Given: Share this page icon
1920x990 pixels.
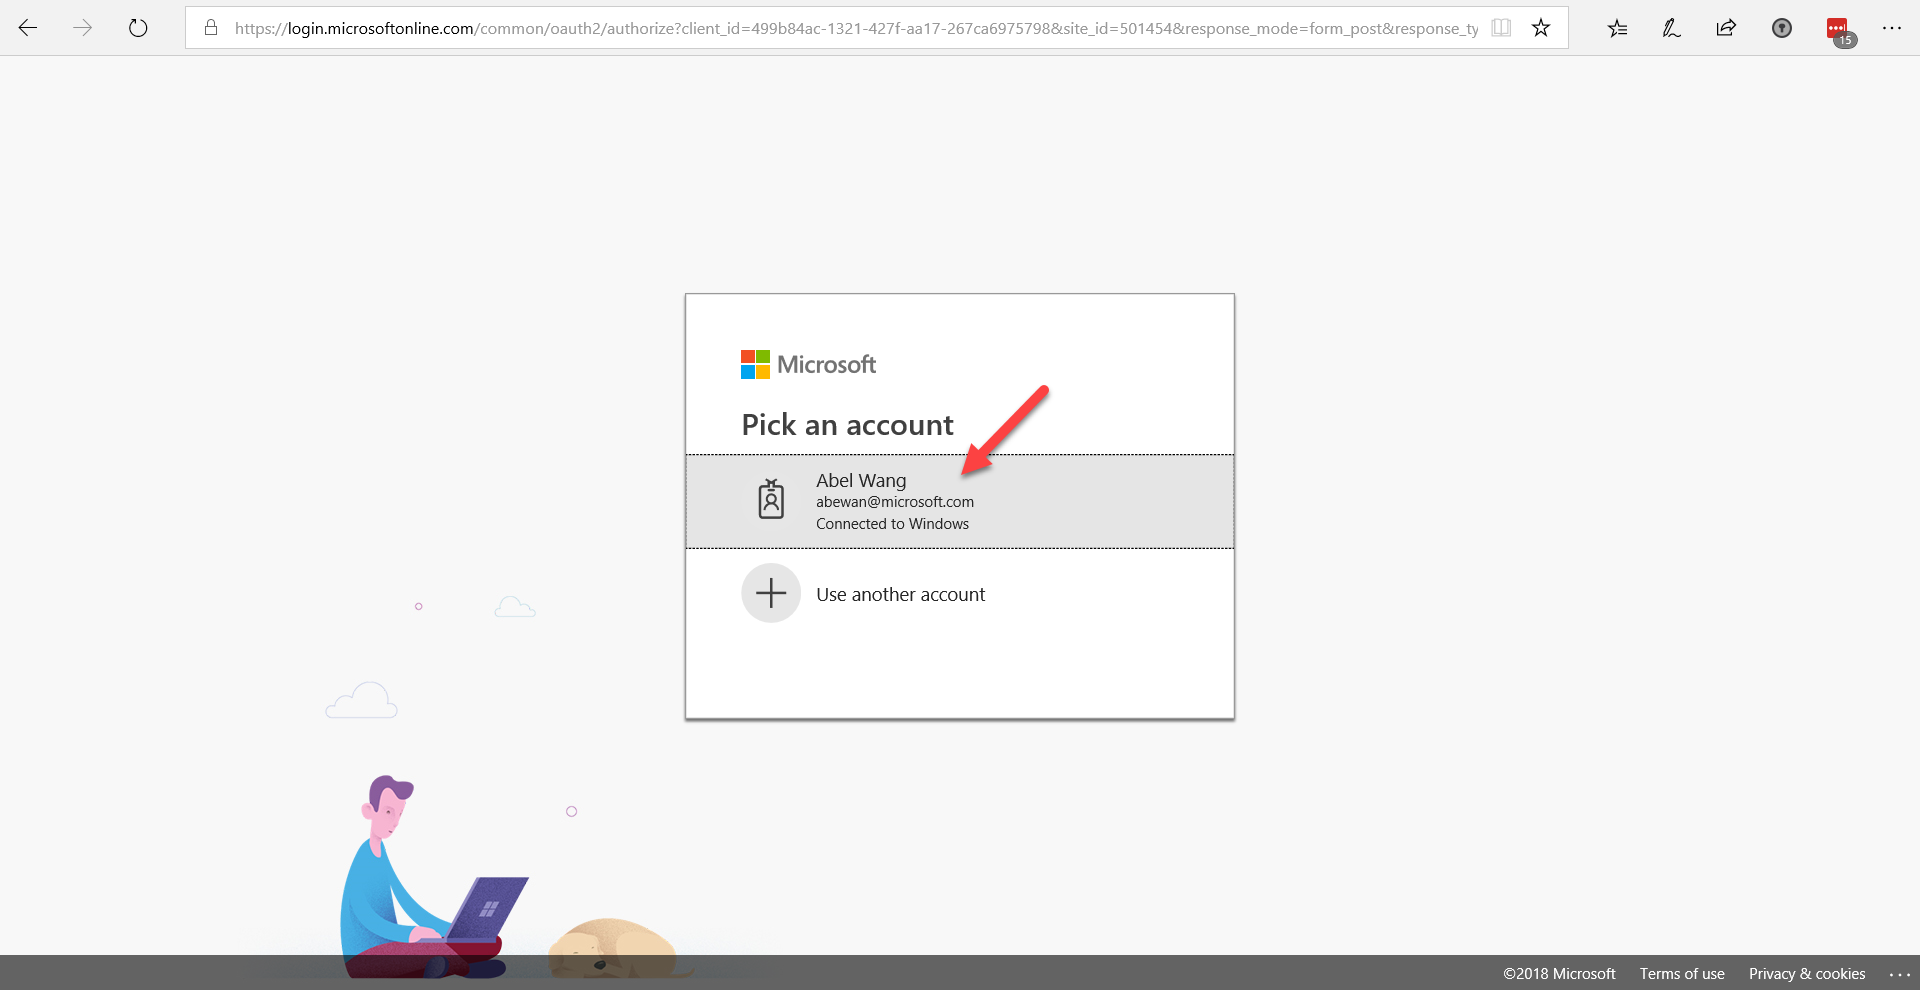Looking at the screenshot, I should [x=1726, y=28].
